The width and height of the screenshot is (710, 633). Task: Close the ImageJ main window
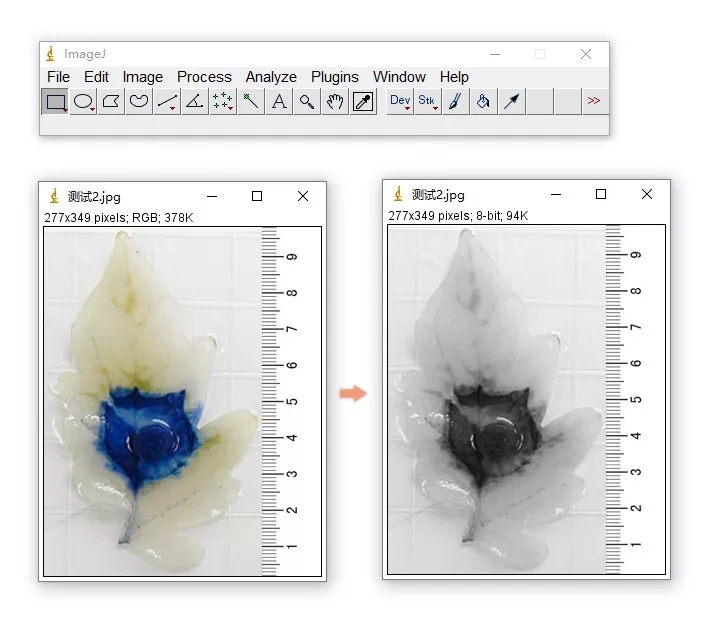coord(586,54)
